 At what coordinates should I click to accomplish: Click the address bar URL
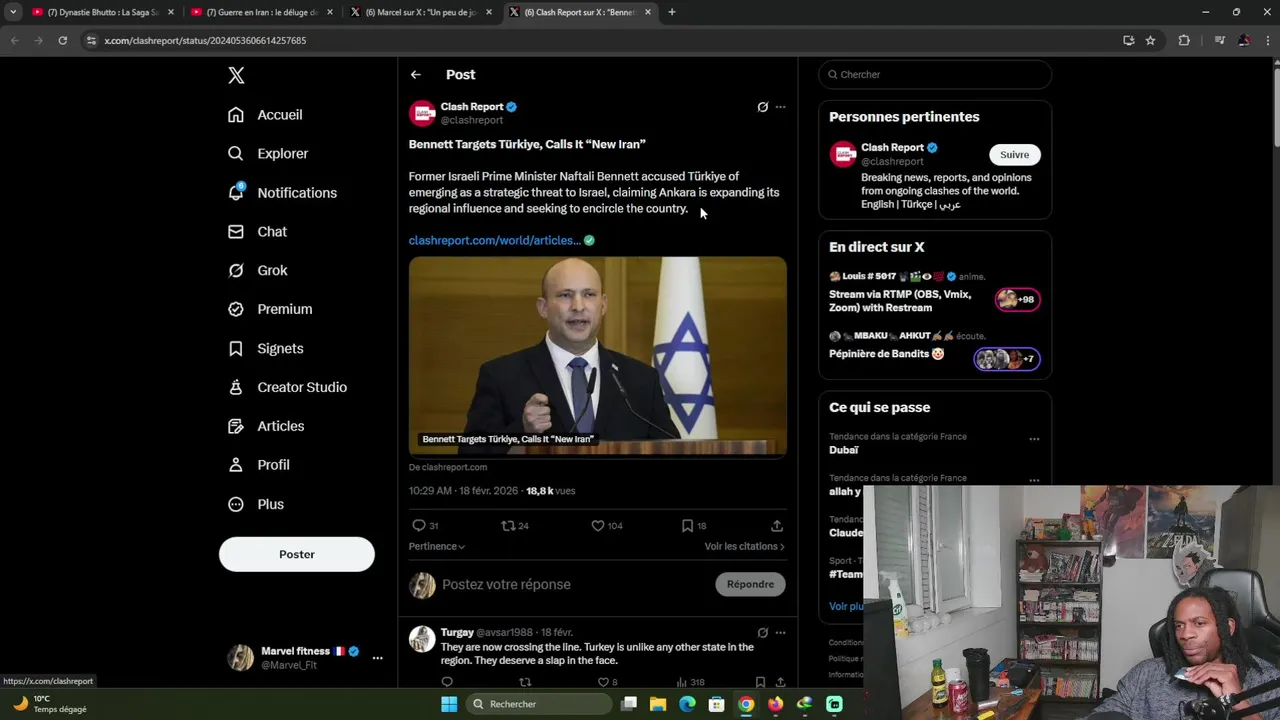coord(205,41)
